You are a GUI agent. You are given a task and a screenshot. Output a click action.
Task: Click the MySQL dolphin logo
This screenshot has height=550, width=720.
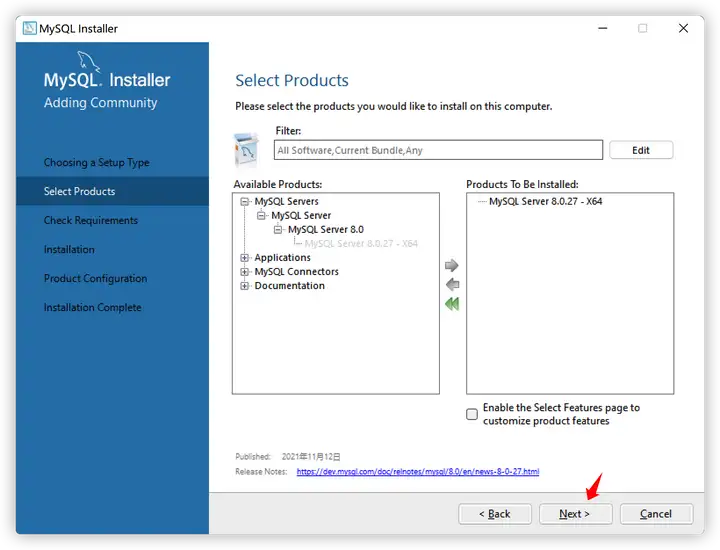tap(88, 61)
